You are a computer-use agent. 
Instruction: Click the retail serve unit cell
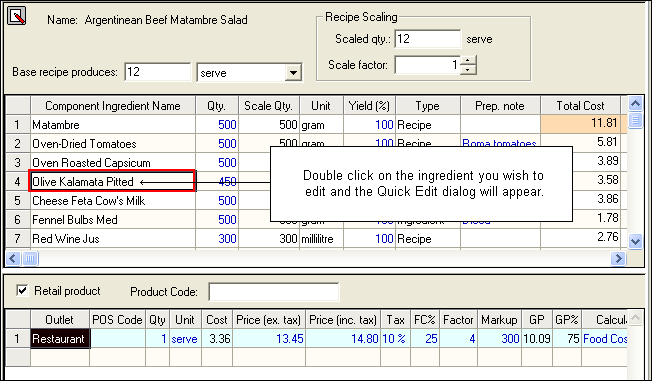[x=185, y=339]
